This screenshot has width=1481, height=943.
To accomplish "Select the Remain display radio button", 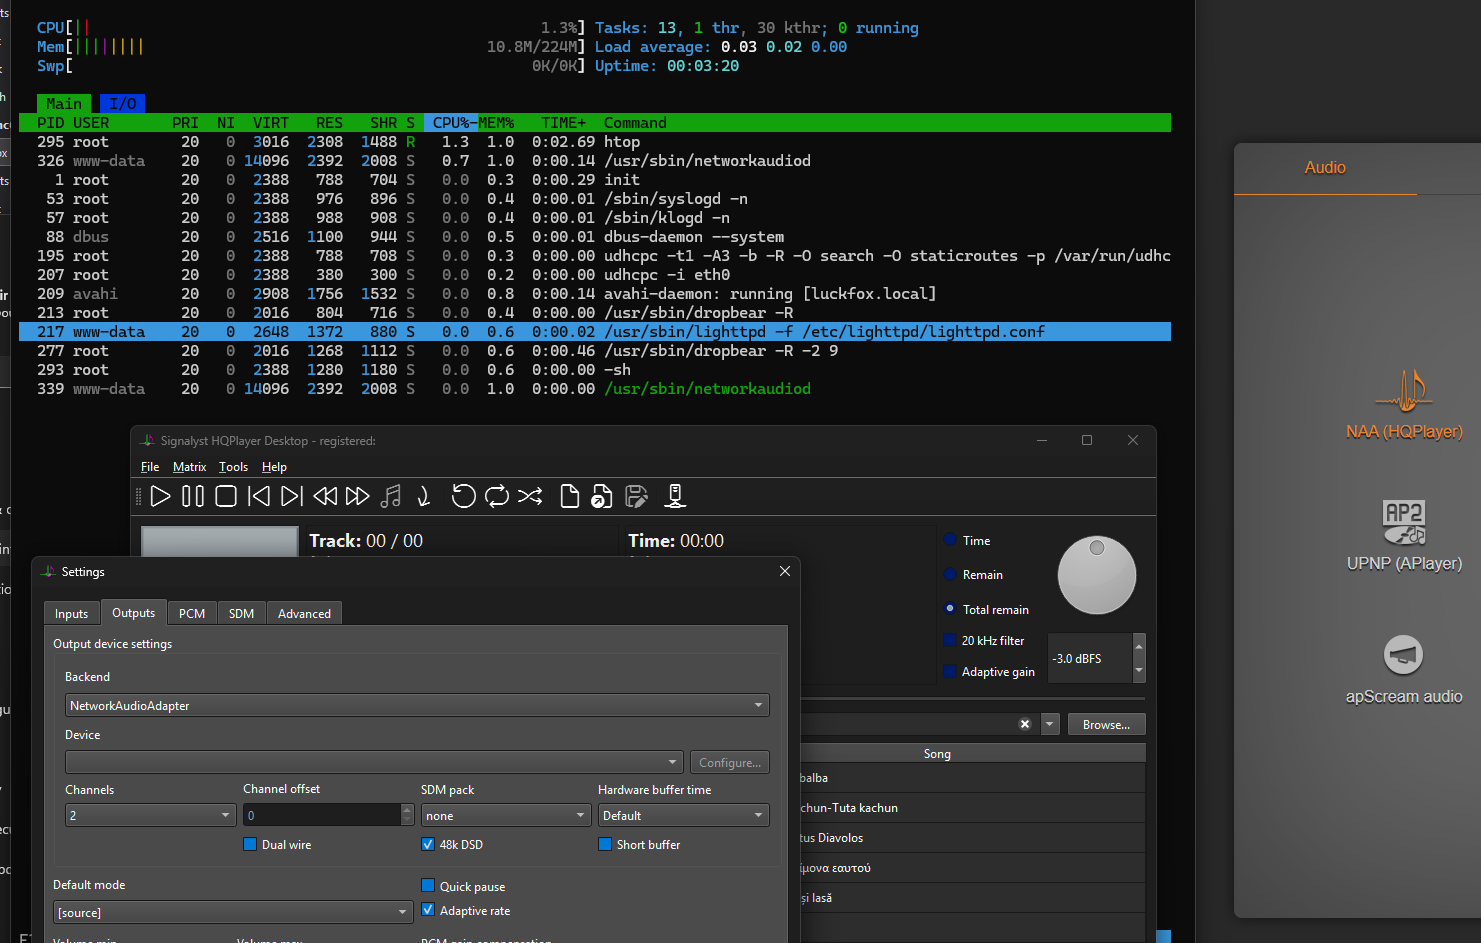I will [x=950, y=574].
